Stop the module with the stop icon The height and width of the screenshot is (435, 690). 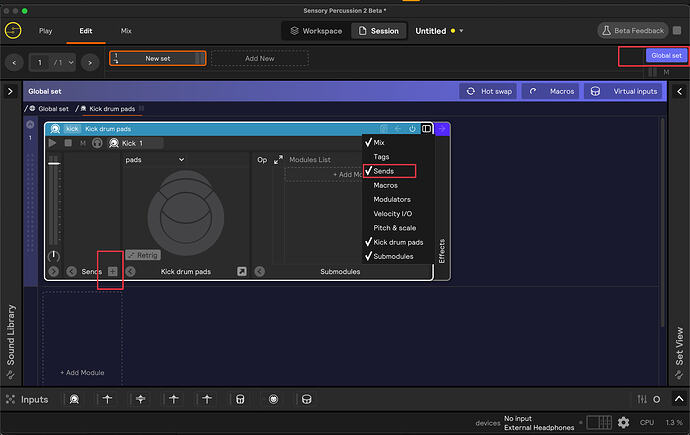coord(68,143)
